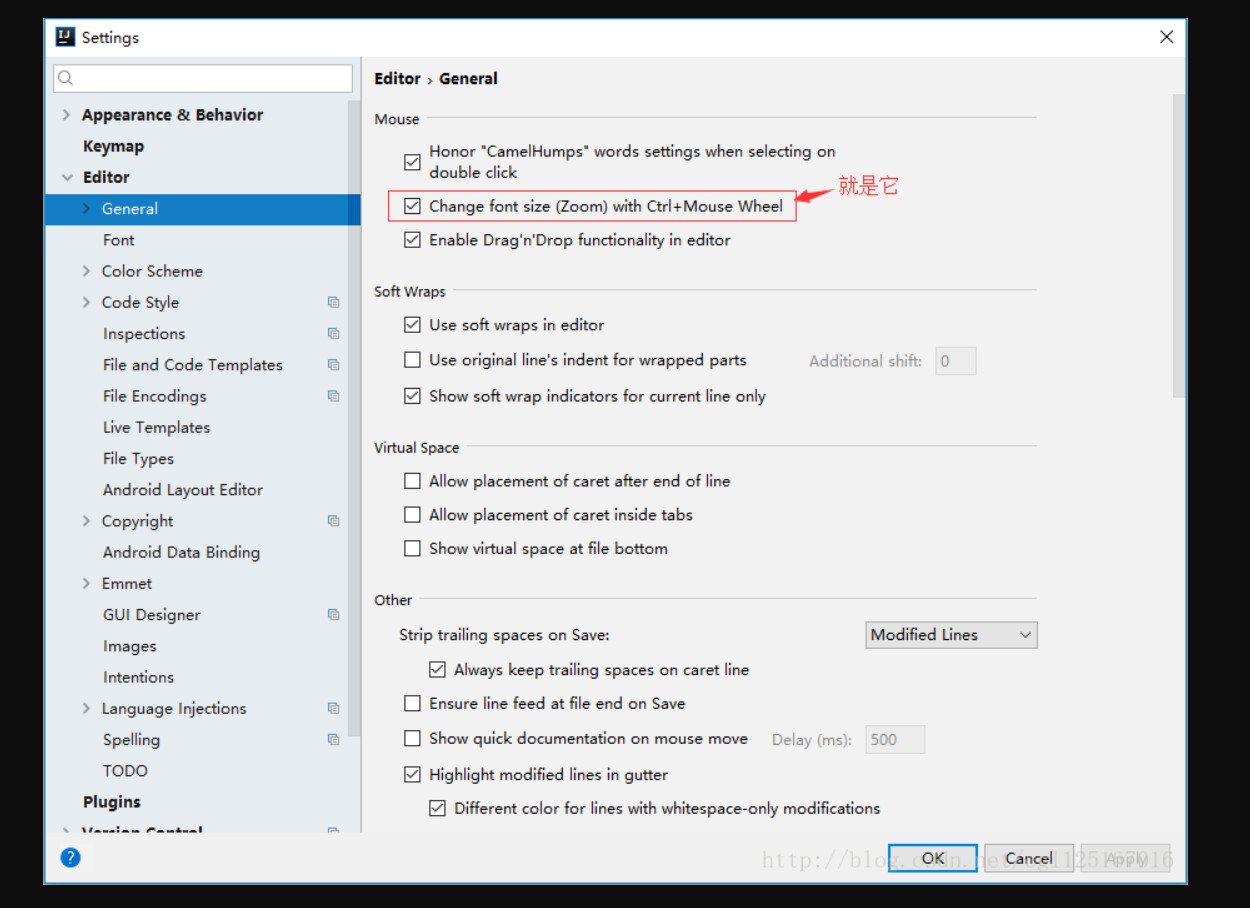Expand the Color Scheme node arrow
1250x908 pixels.
[x=86, y=271]
